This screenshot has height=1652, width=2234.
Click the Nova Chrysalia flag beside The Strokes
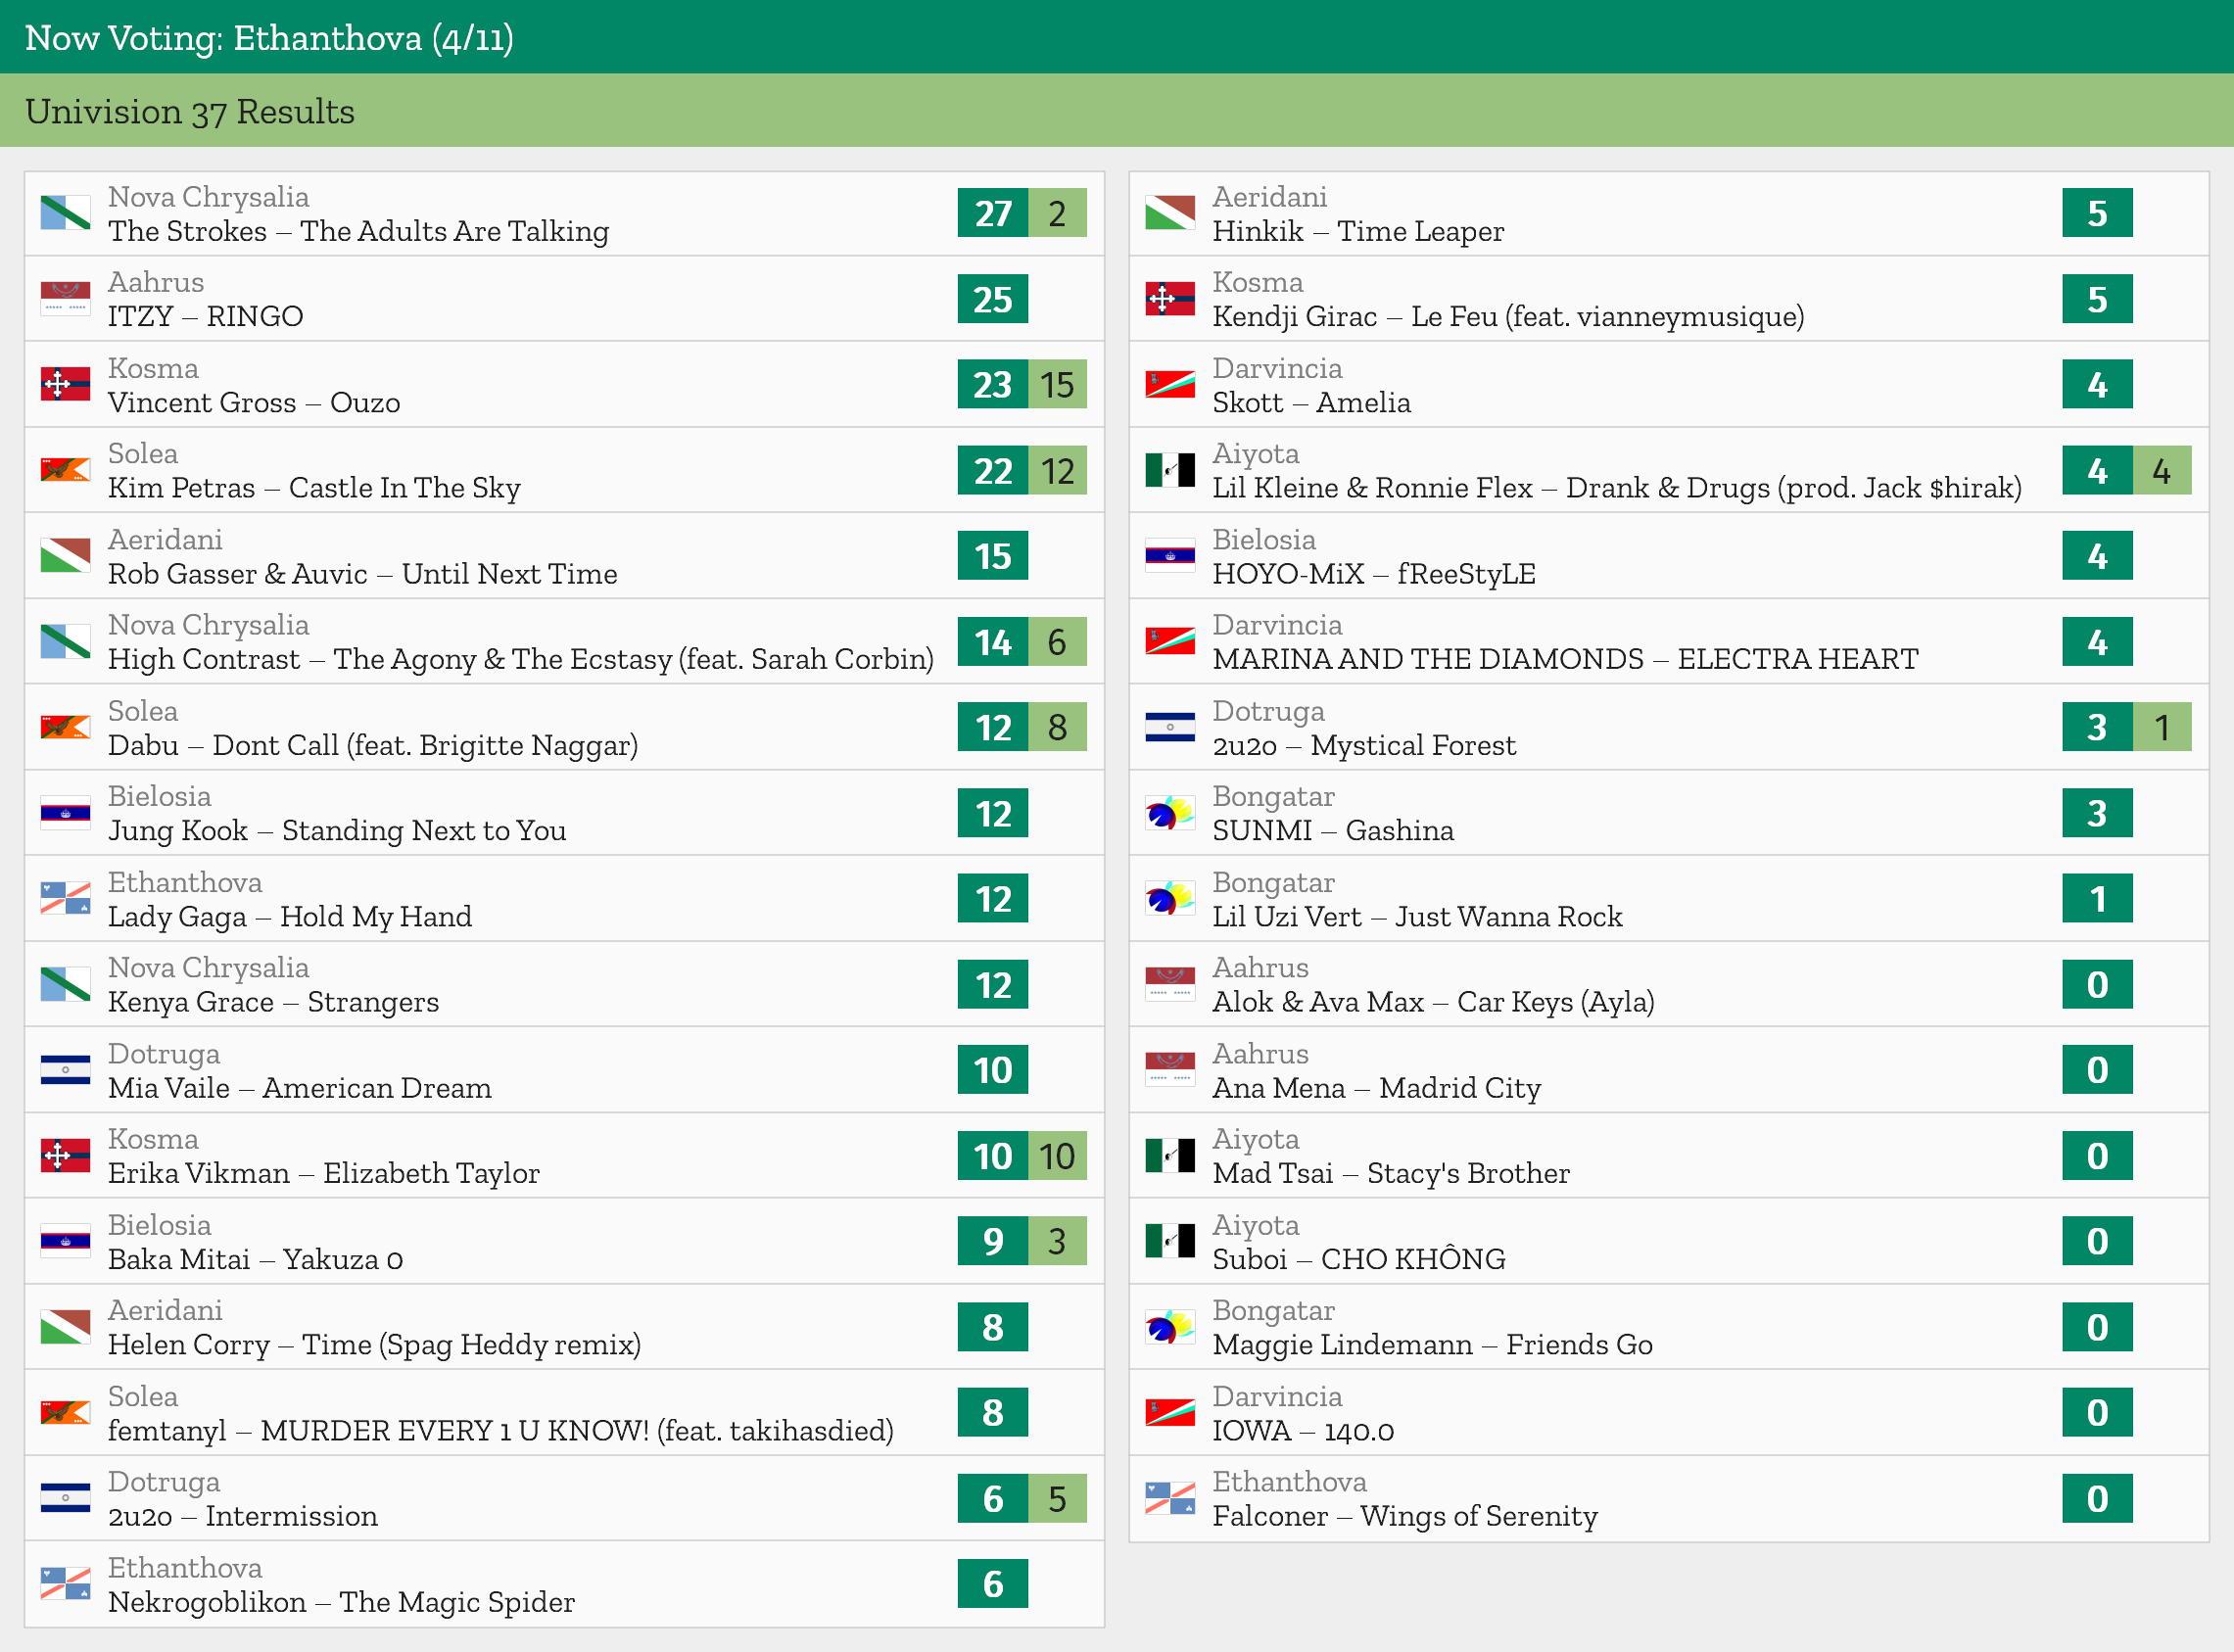click(x=65, y=213)
